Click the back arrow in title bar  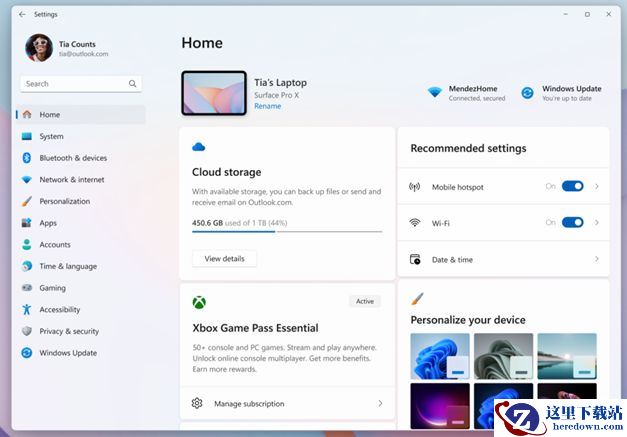click(x=22, y=14)
